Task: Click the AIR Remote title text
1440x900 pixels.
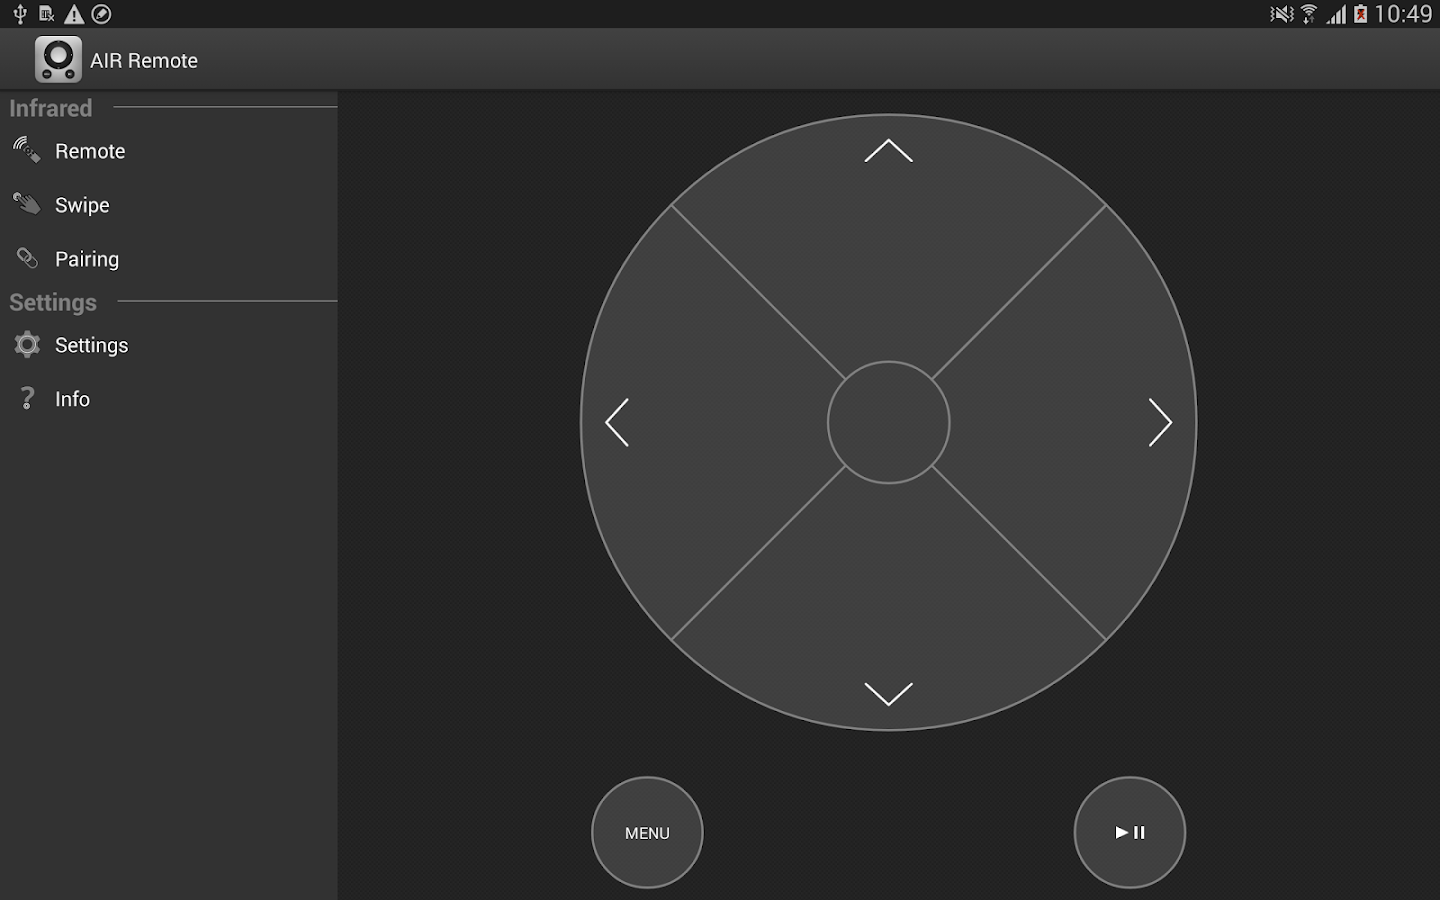Action: [144, 61]
